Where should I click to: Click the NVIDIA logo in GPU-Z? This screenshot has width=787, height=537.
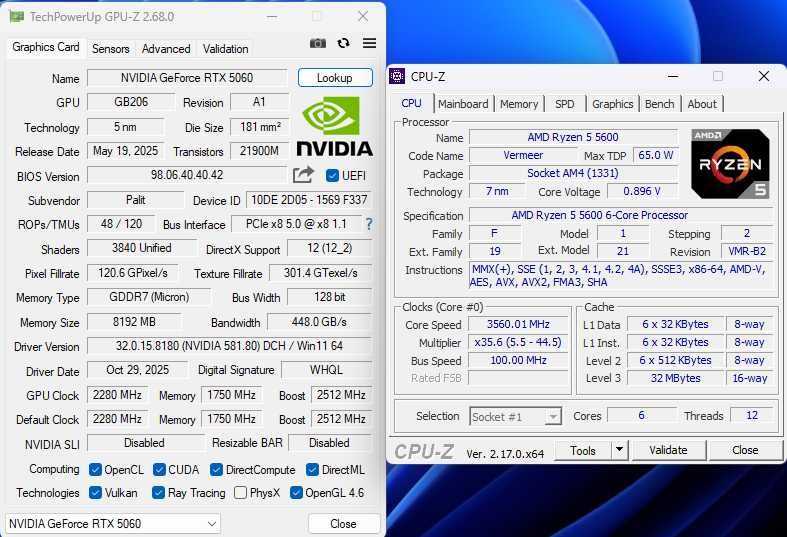coord(334,126)
